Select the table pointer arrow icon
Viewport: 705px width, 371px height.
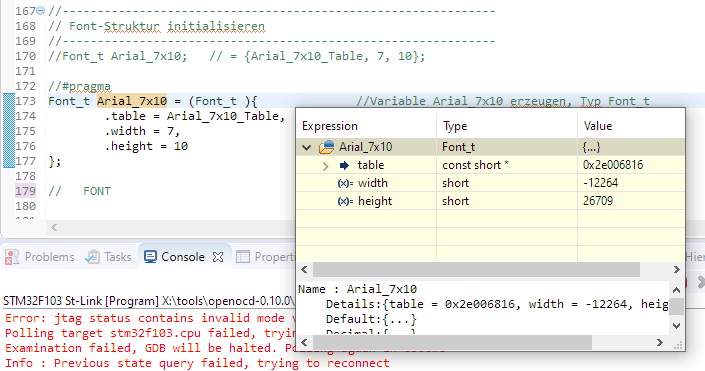tap(344, 165)
